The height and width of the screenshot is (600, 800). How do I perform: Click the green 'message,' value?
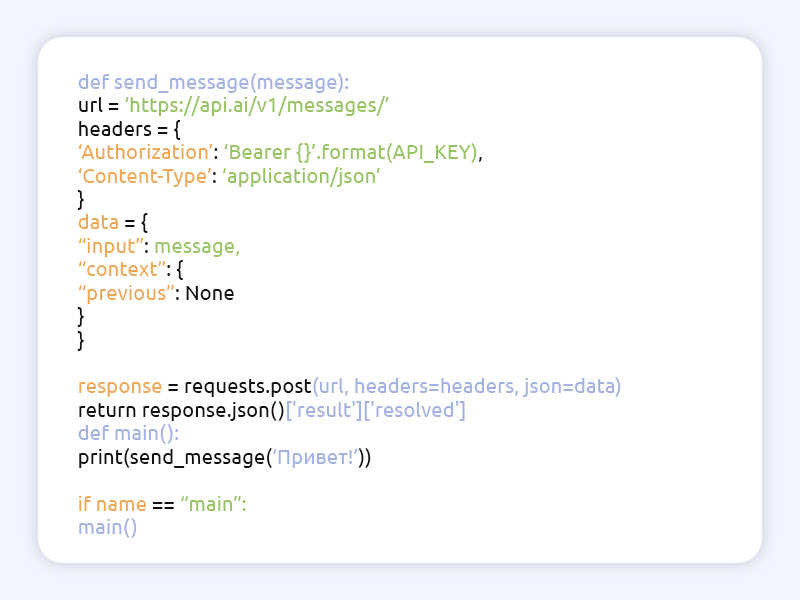(x=197, y=247)
